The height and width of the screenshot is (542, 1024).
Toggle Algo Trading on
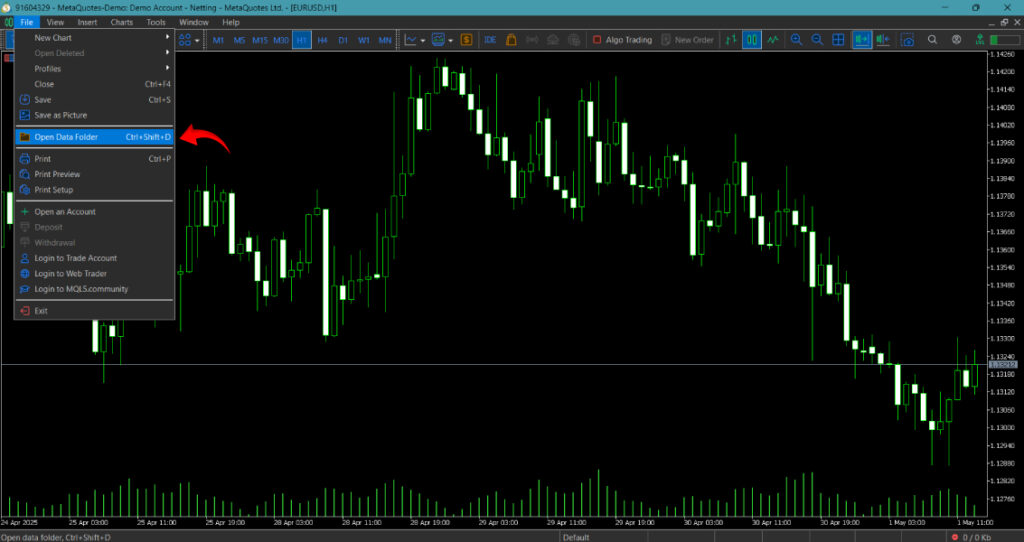click(622, 40)
